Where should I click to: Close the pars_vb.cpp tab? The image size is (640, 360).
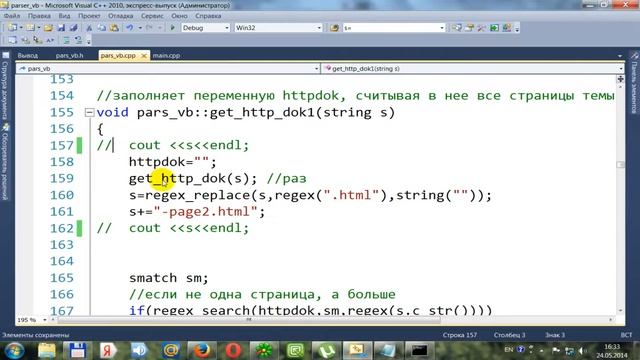(x=144, y=56)
